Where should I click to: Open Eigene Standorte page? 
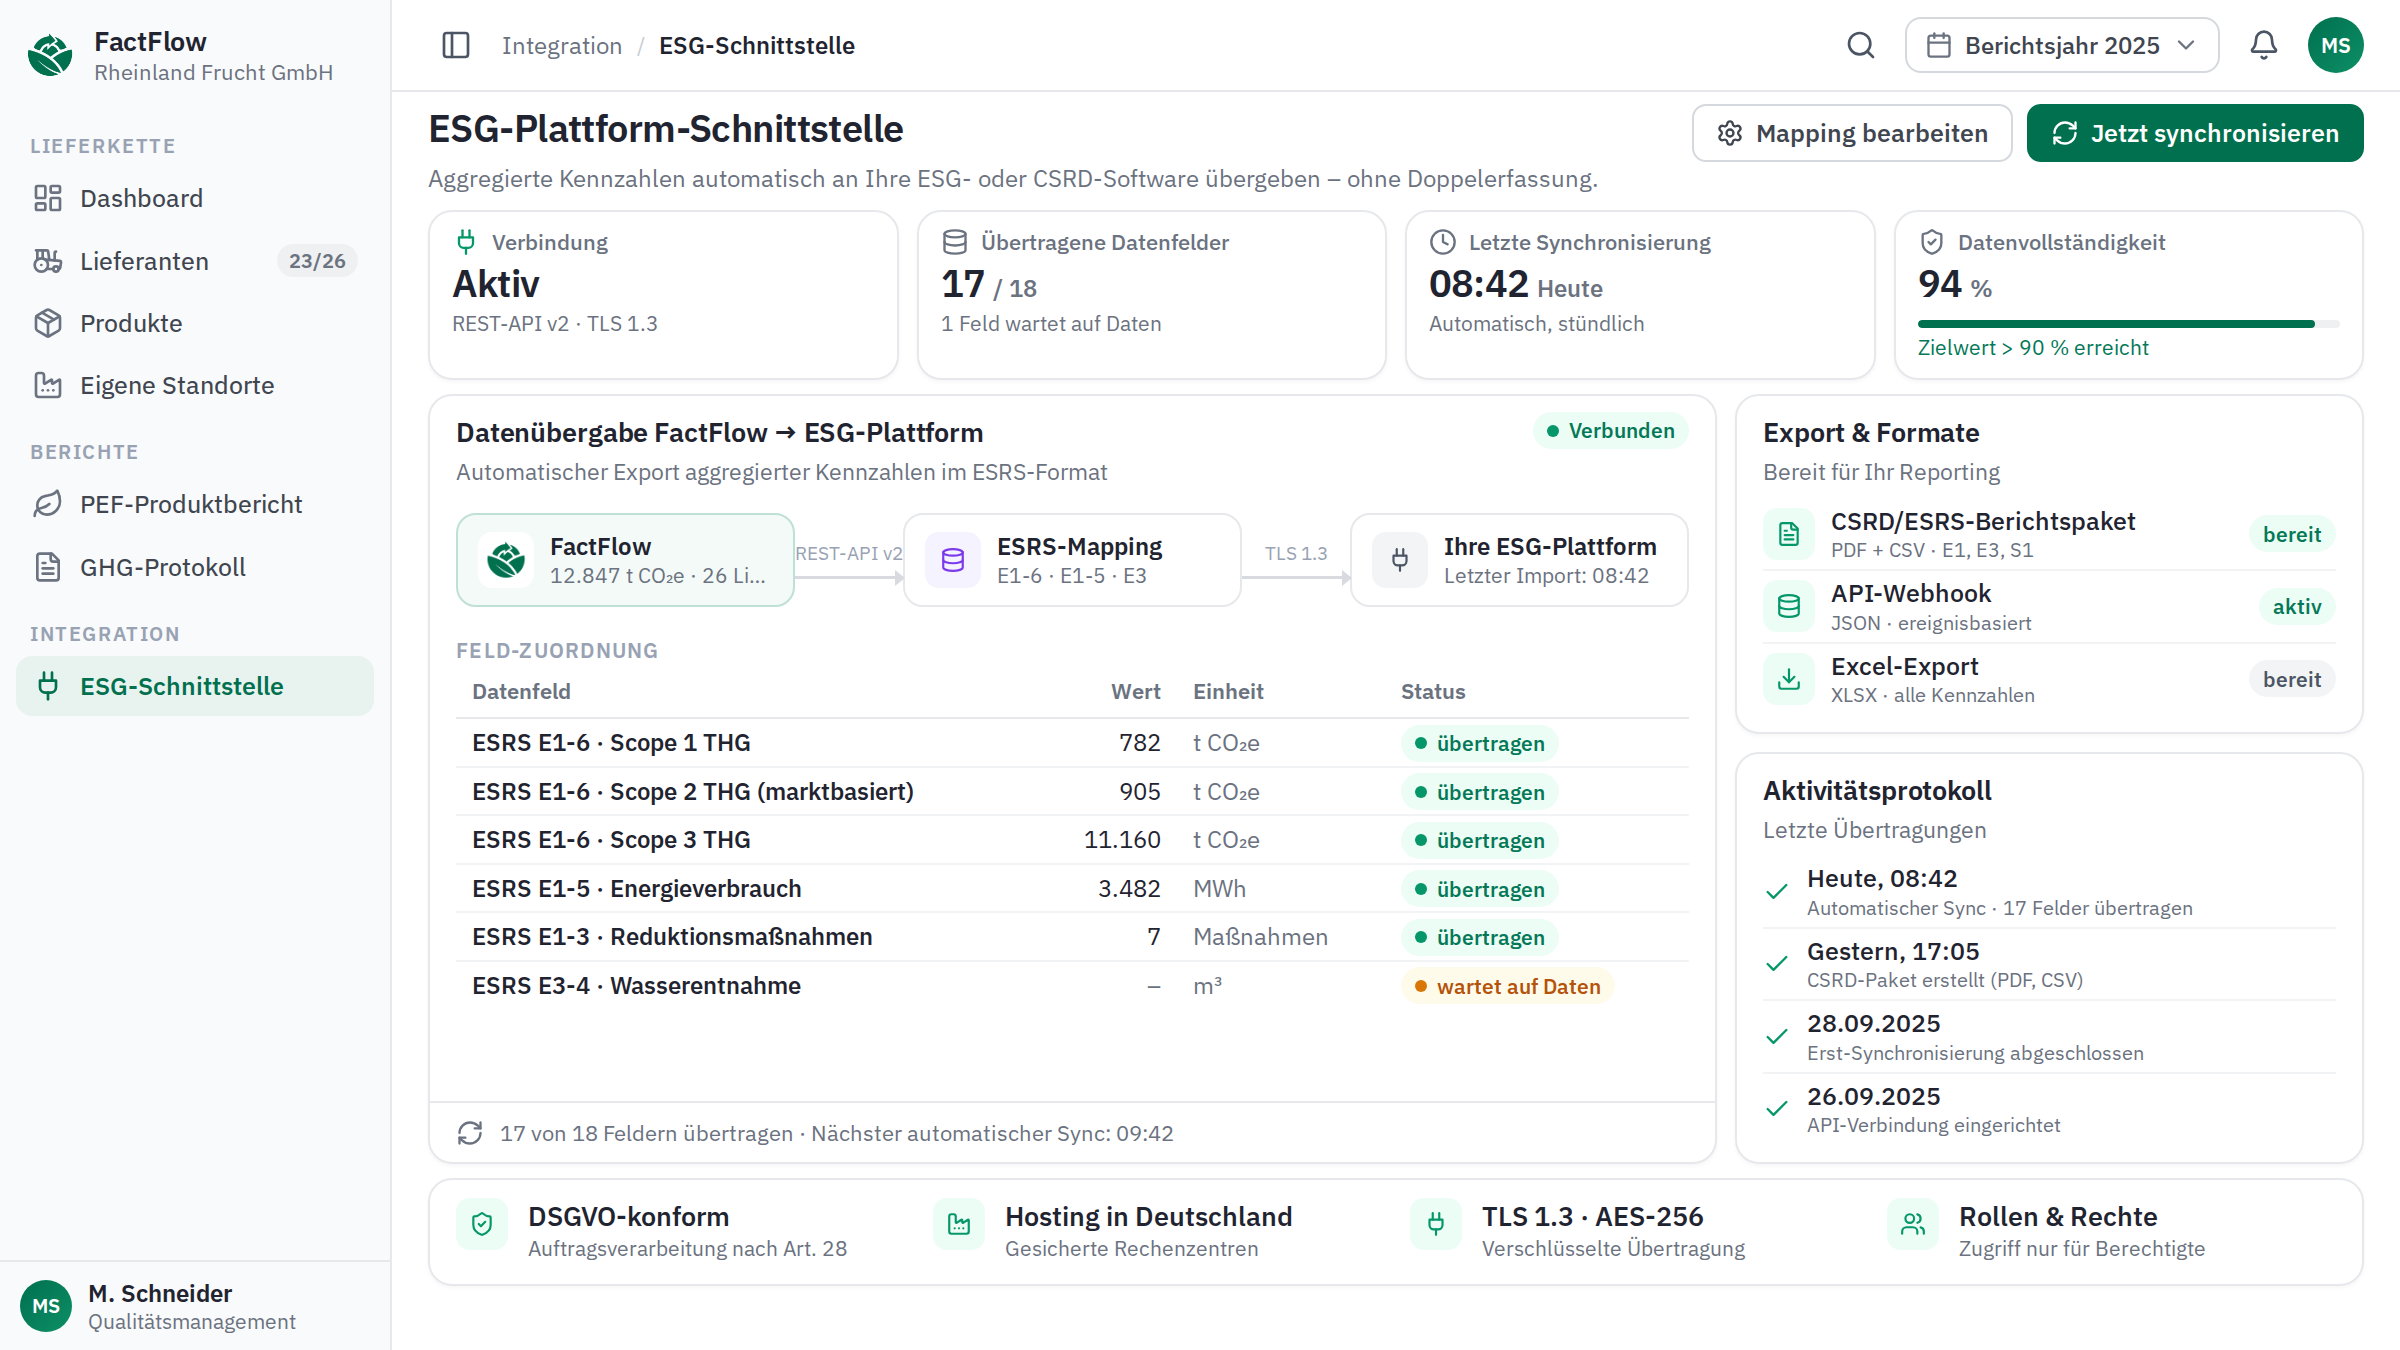coord(195,385)
